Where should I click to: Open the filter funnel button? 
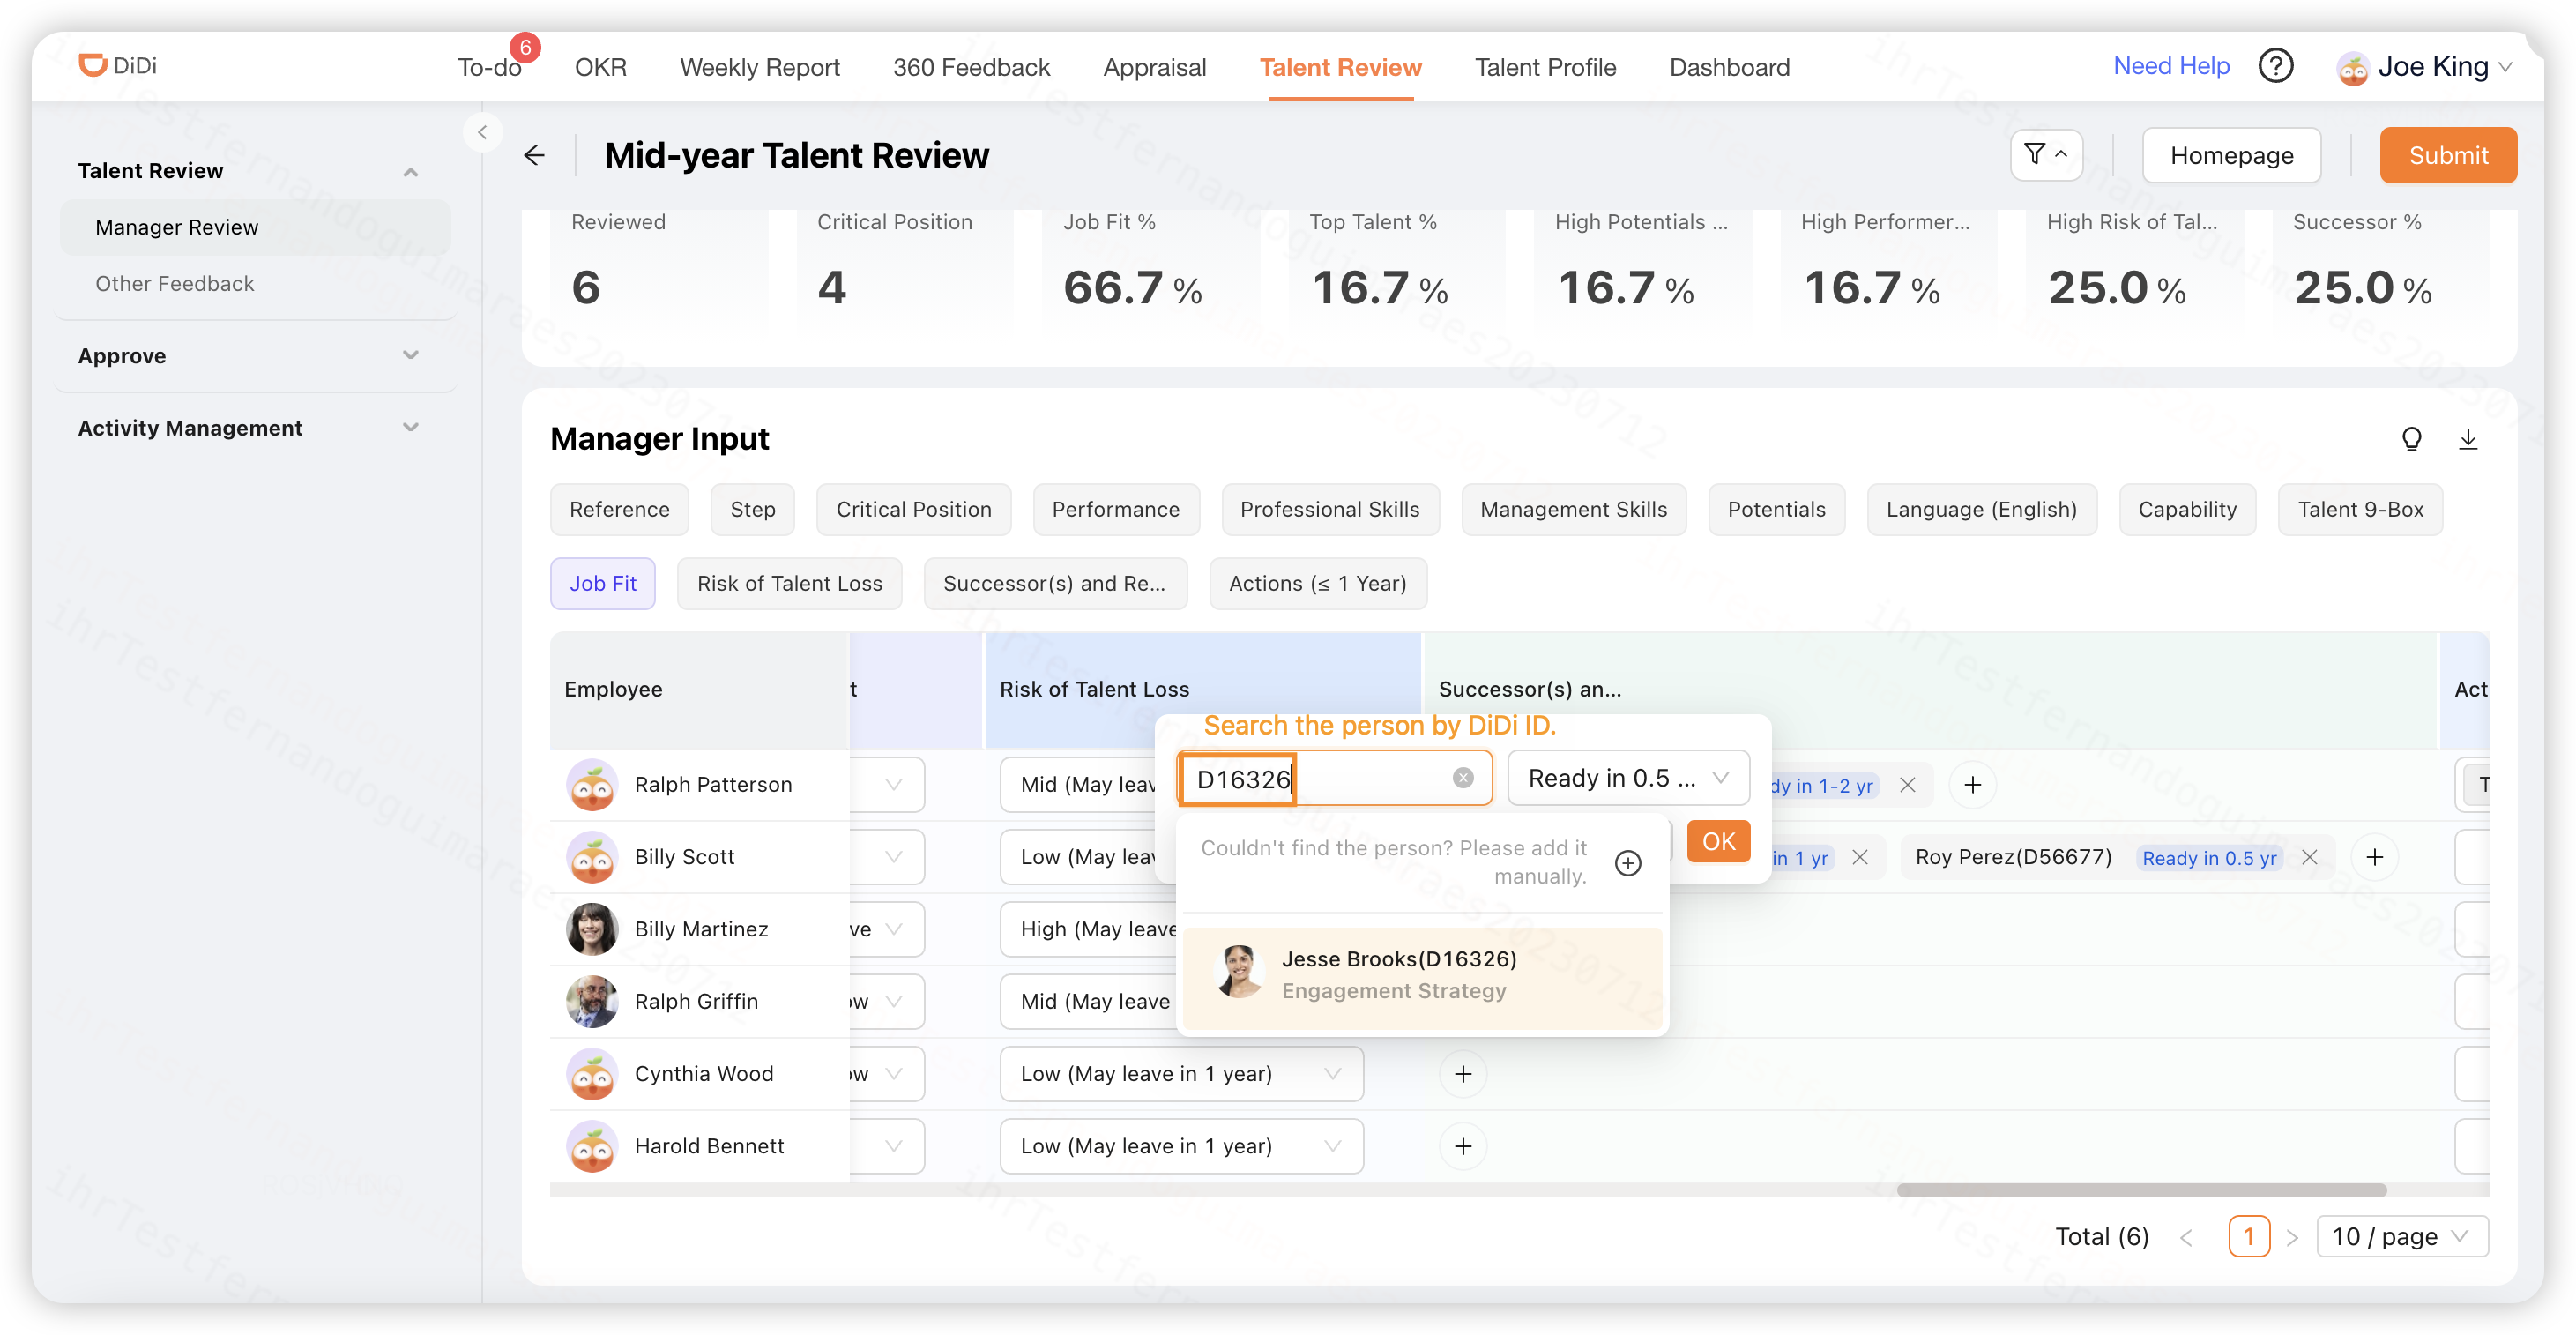coord(2046,155)
